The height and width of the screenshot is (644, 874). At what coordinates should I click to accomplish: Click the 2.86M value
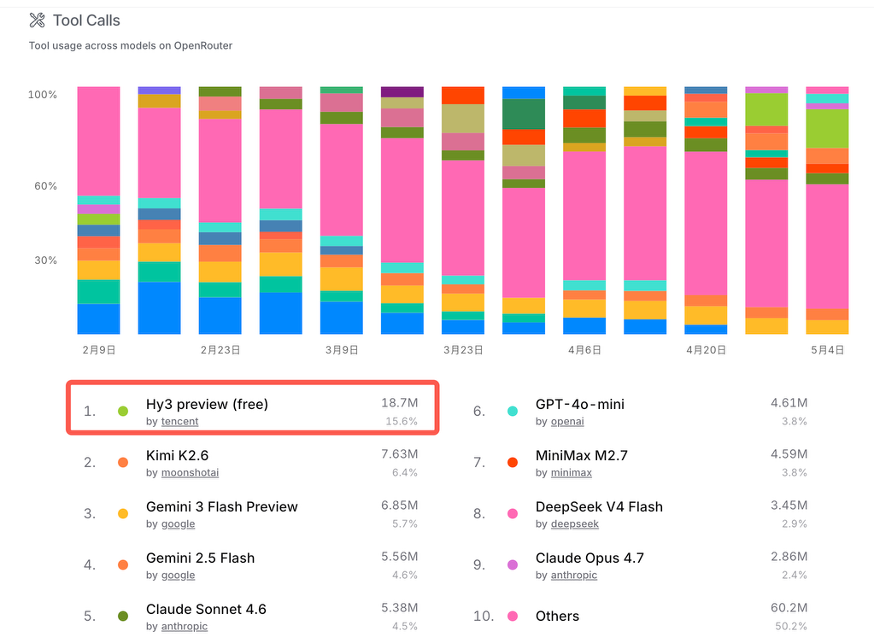[x=789, y=556]
